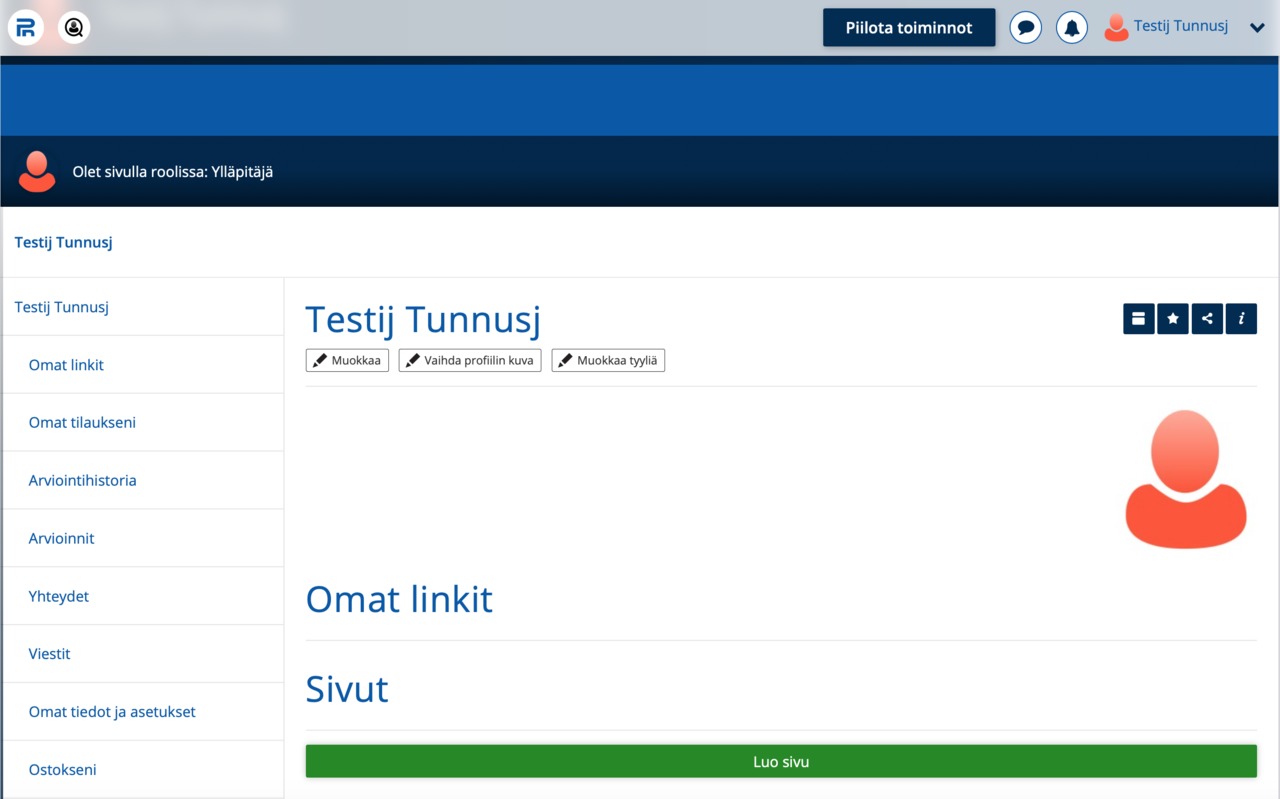Open the notifications bell icon
This screenshot has height=799, width=1280.
[1071, 28]
